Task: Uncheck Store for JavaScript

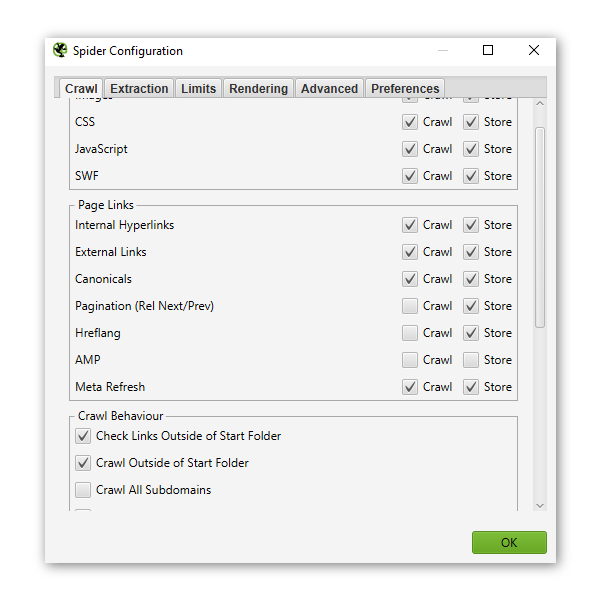Action: coord(471,149)
